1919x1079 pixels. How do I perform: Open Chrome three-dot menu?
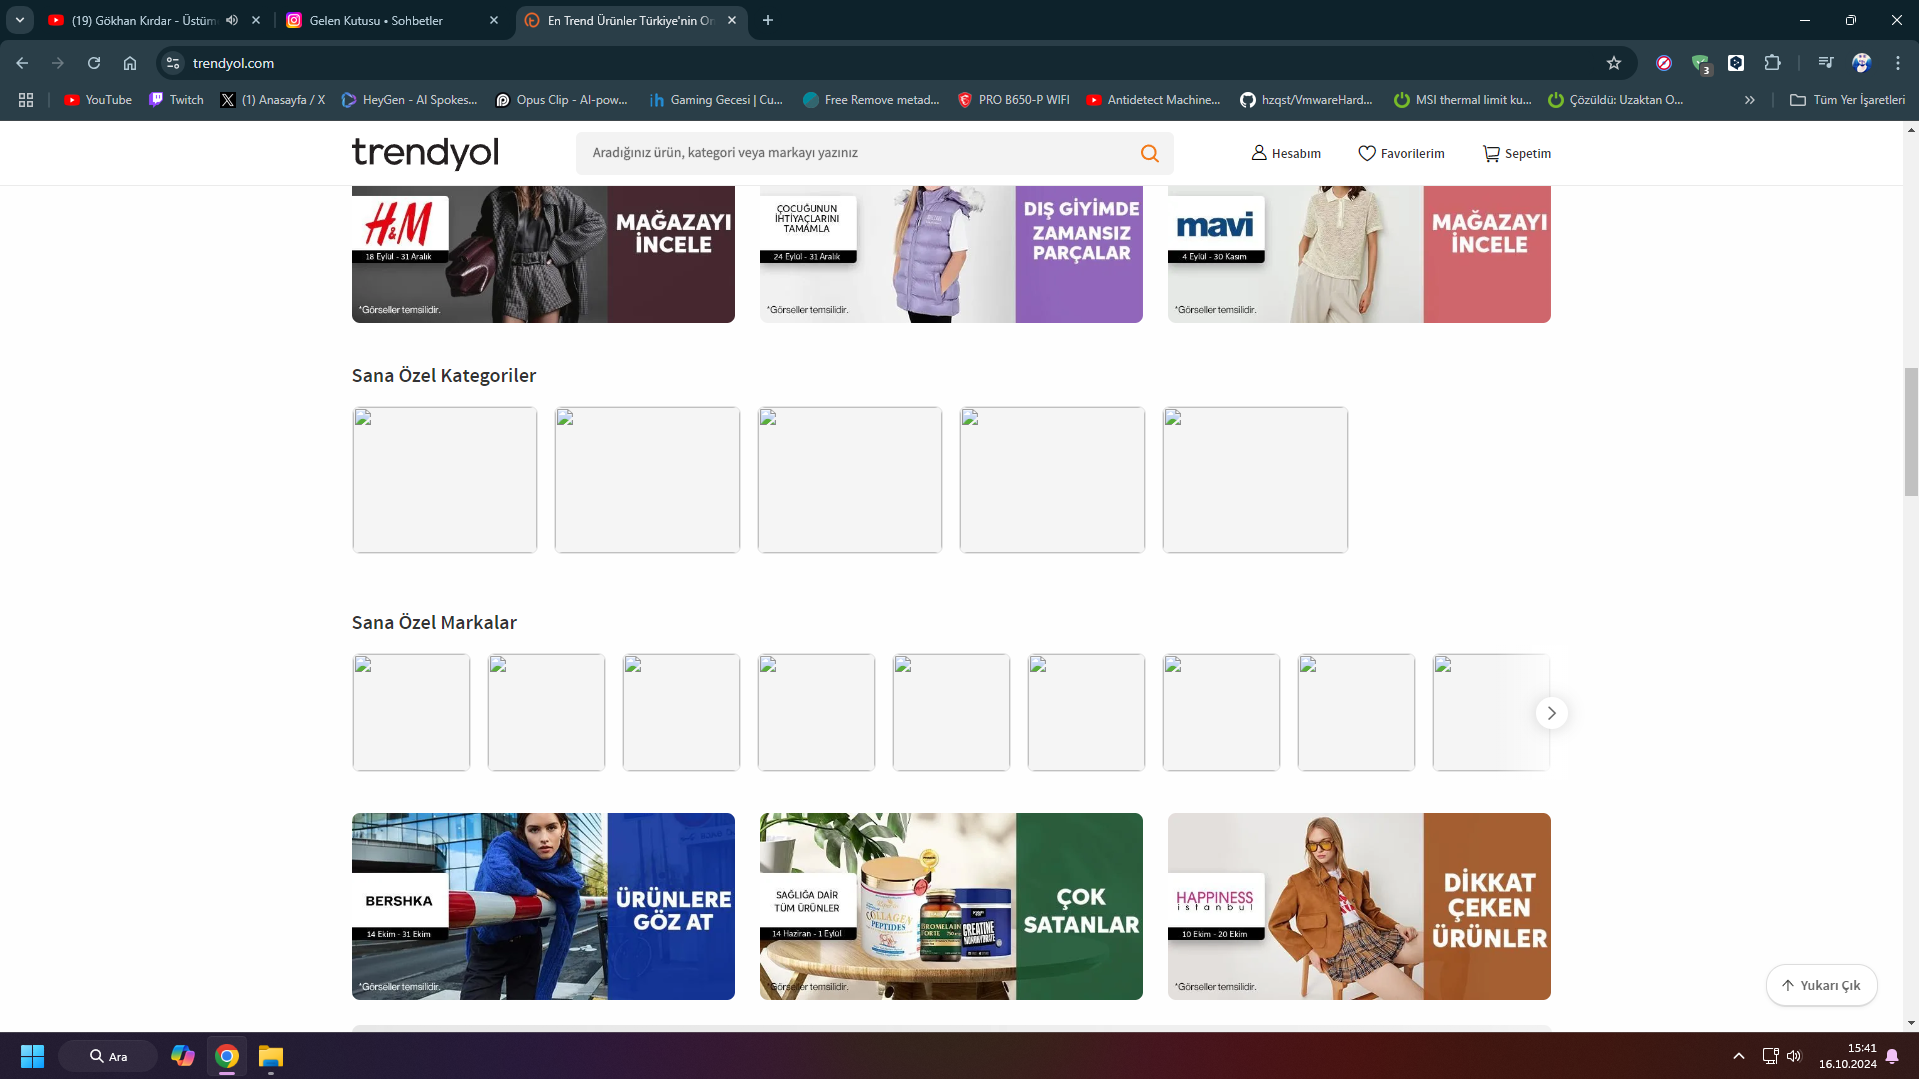[x=1897, y=63]
